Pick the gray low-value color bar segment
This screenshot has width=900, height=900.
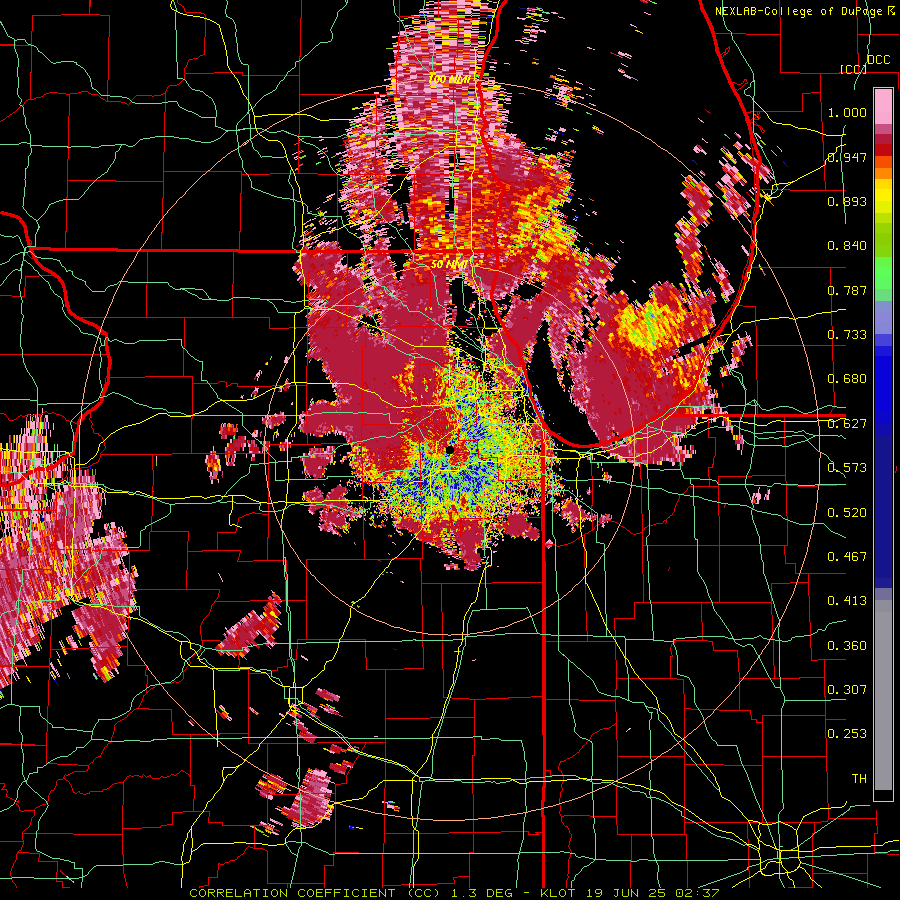coord(883,695)
